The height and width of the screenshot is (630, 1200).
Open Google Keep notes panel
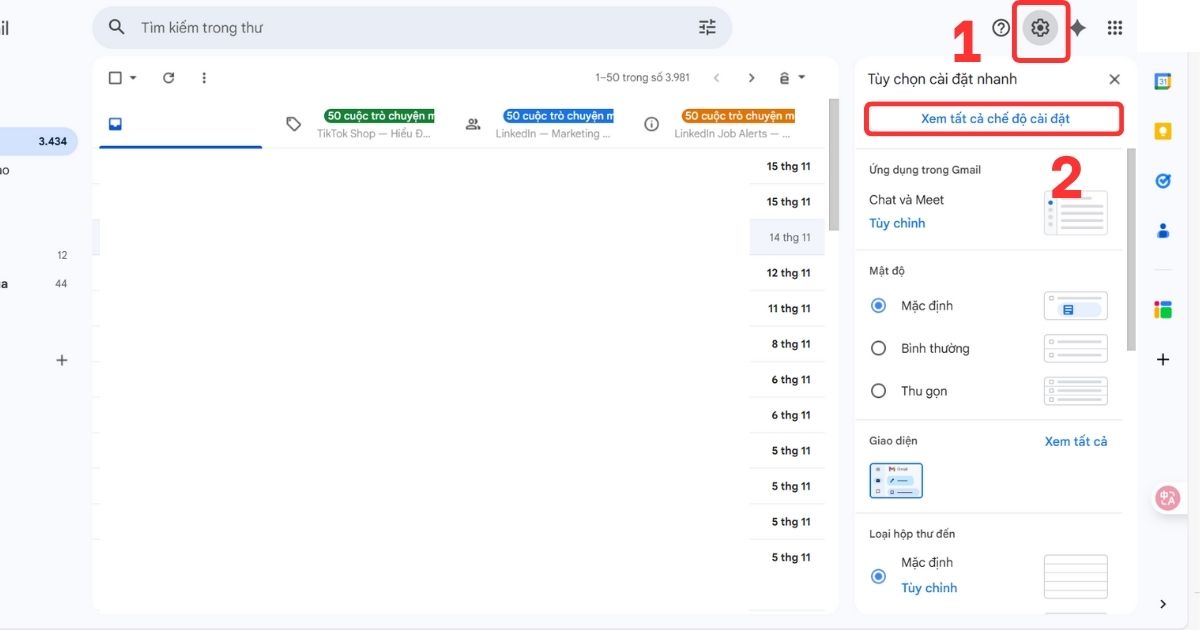click(x=1163, y=130)
